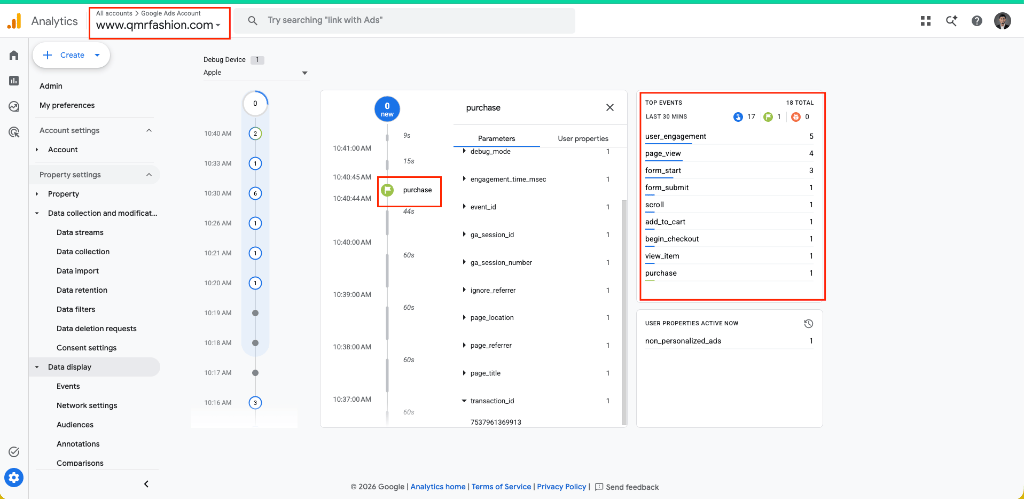
Task: Follow the Analytics home link
Action: 438,487
